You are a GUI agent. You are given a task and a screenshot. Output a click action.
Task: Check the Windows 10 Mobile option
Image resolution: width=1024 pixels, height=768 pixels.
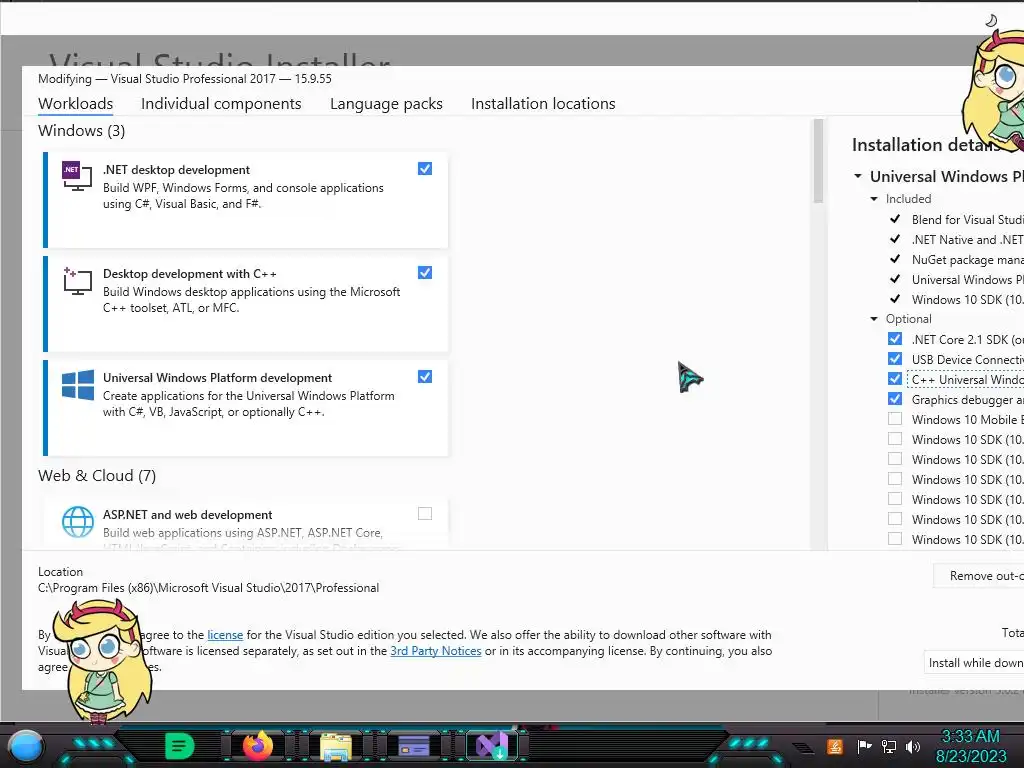[895, 419]
